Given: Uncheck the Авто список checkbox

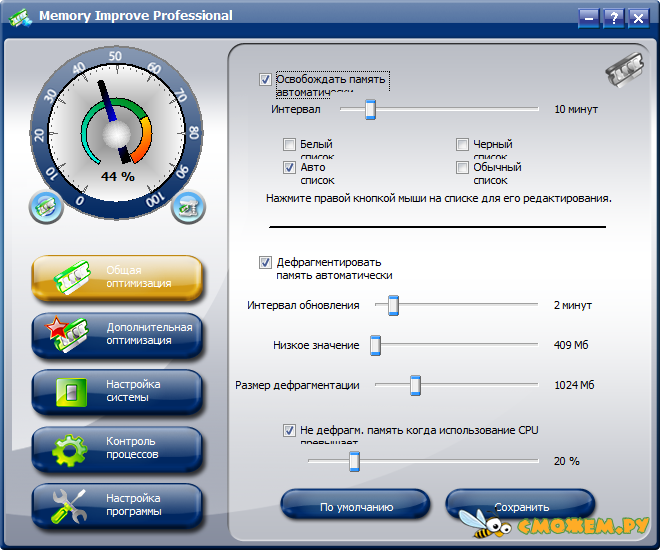Looking at the screenshot, I should (289, 167).
